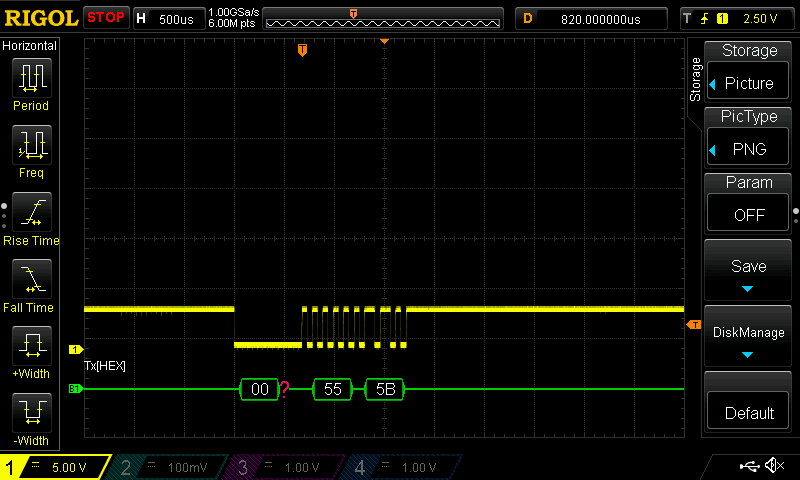This screenshot has width=800, height=480.
Task: Click the orange screen center marker
Action: [384, 41]
